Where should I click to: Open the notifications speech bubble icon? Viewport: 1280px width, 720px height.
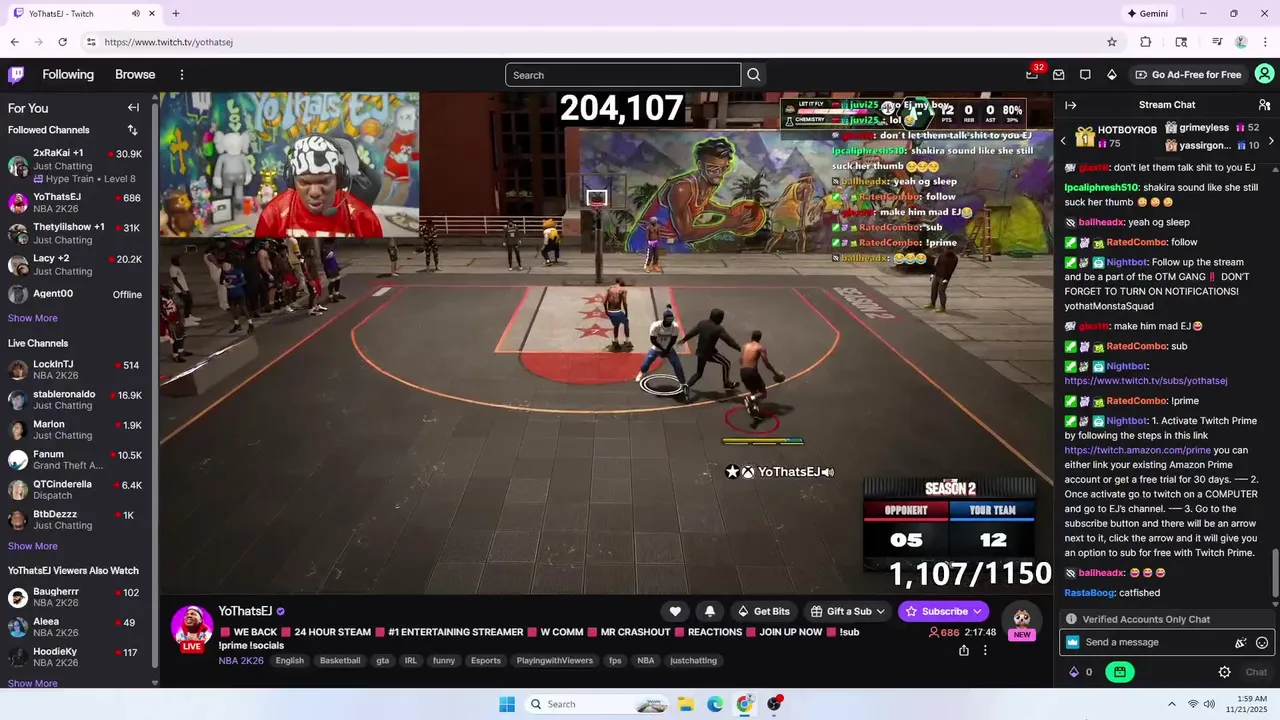tap(1085, 75)
